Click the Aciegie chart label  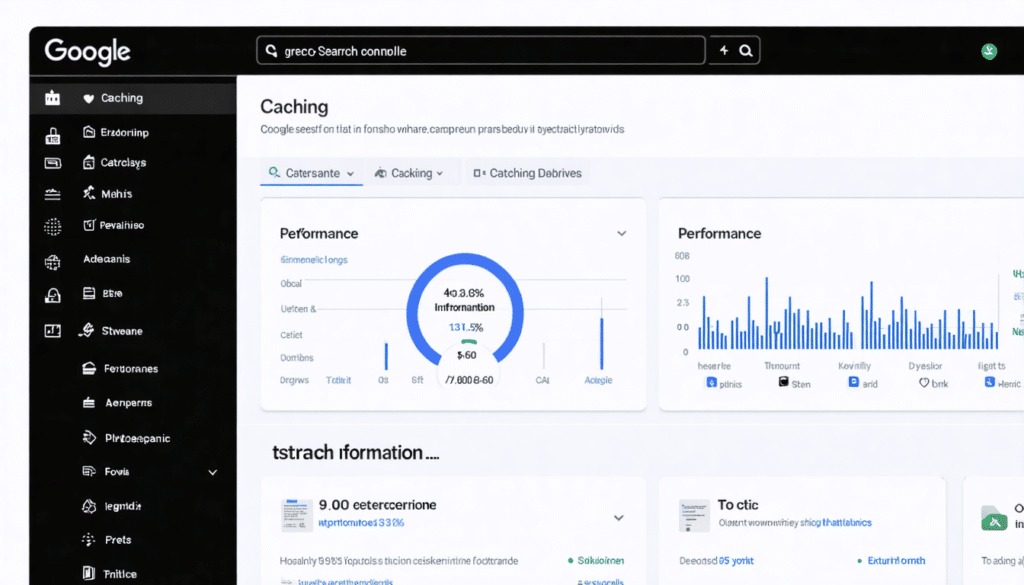tap(598, 380)
